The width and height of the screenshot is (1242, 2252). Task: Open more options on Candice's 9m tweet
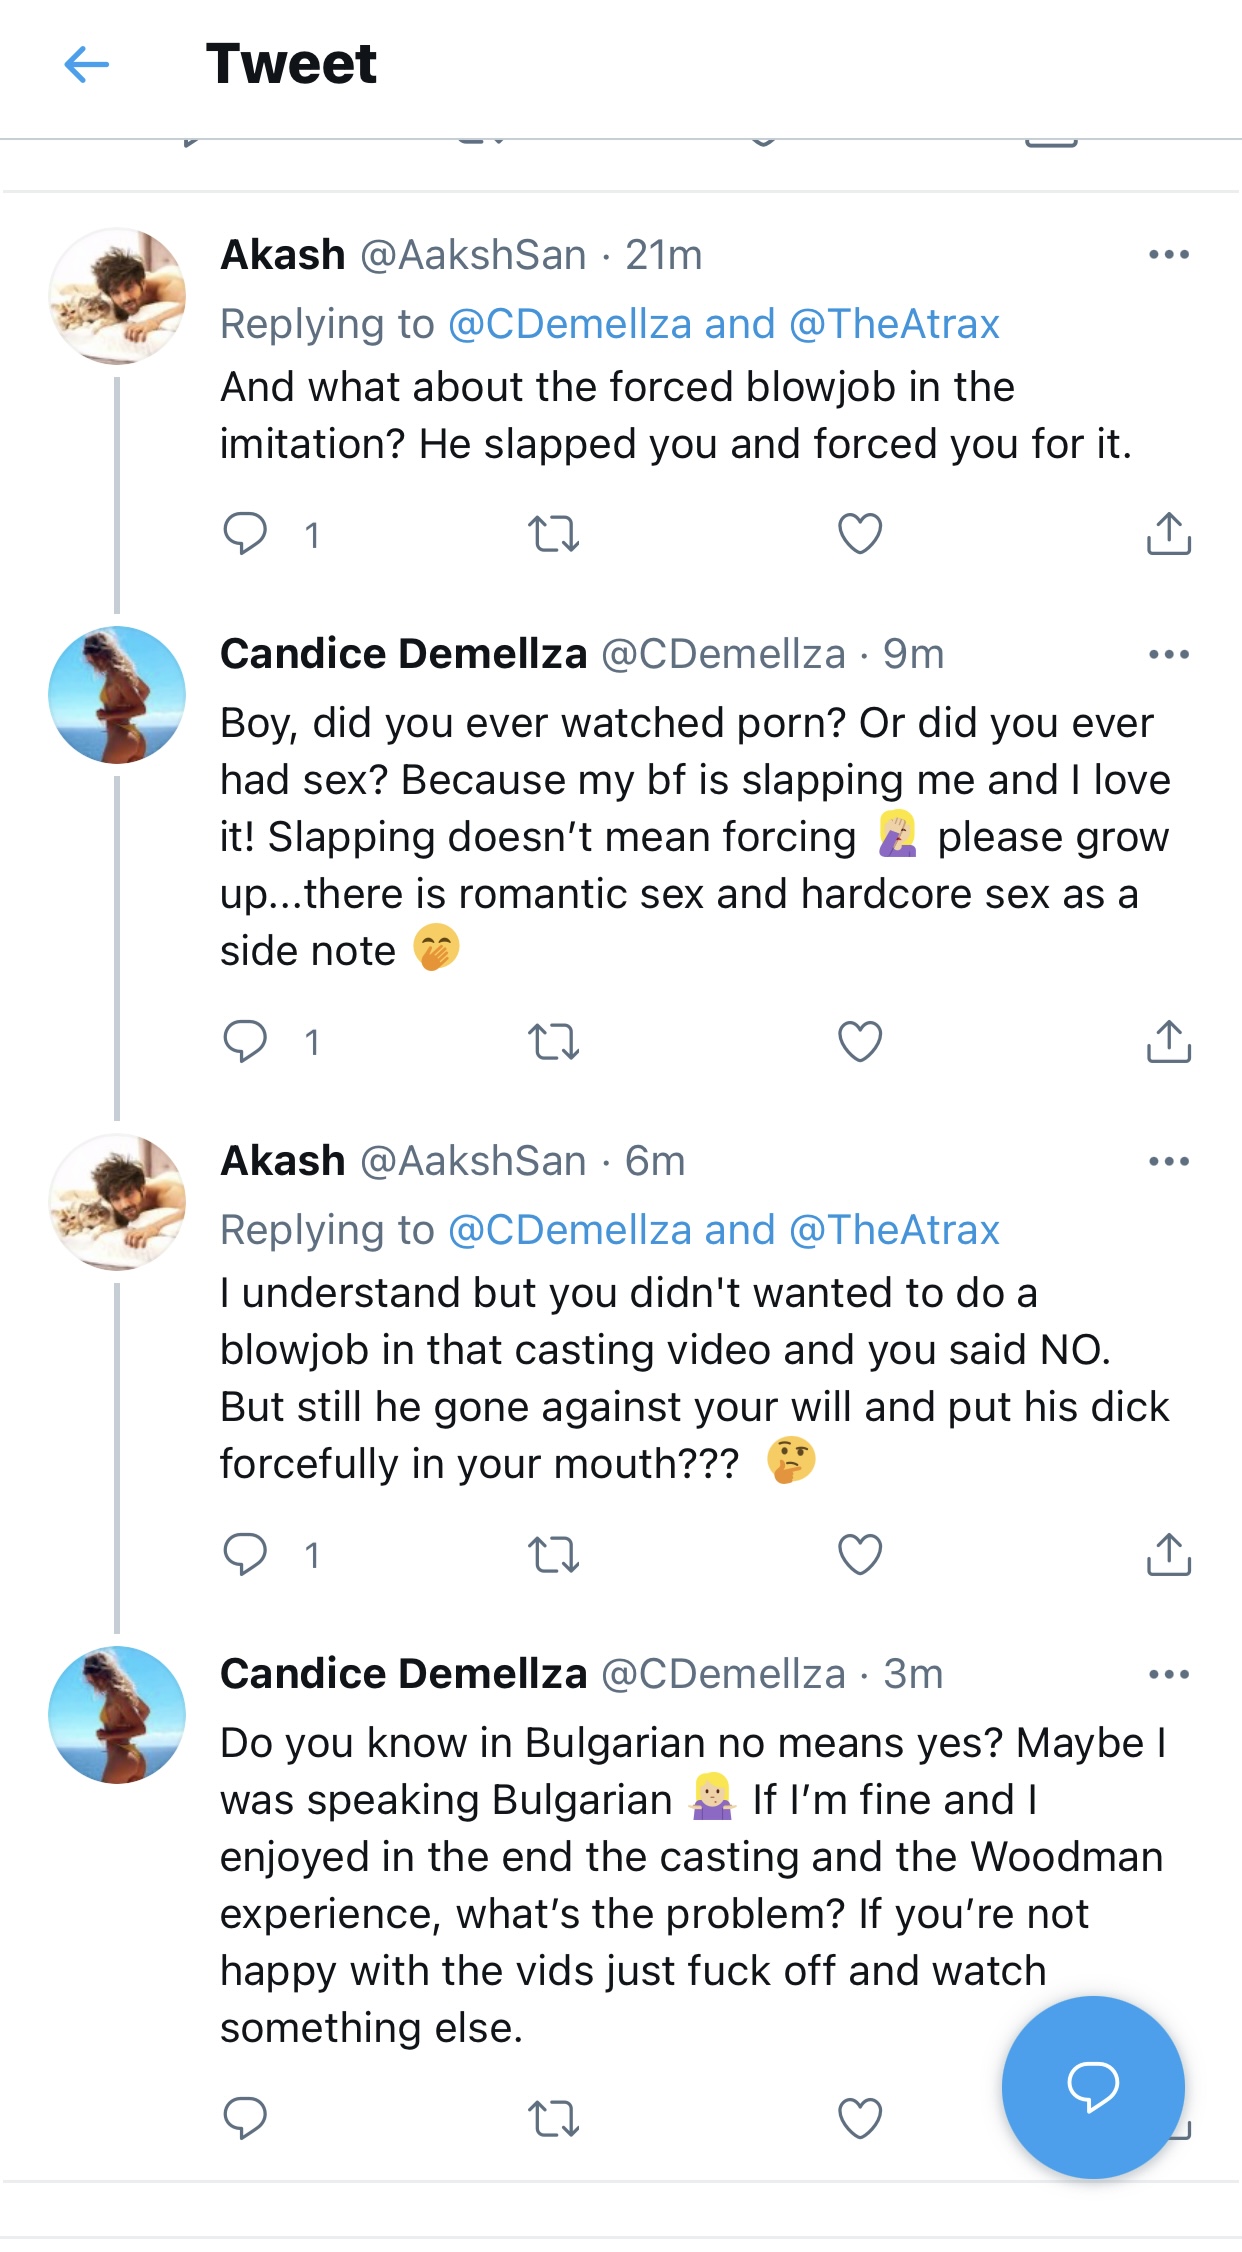1168,655
